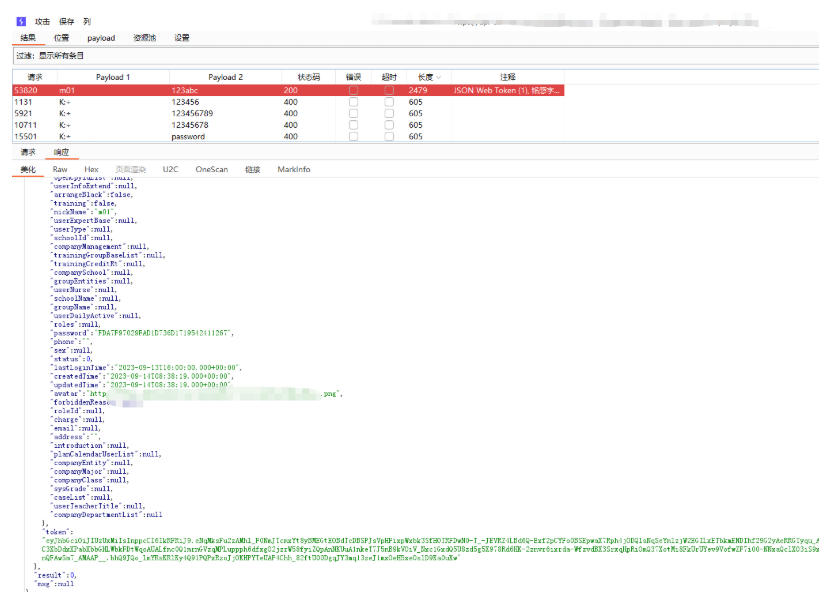Click the "result":0 line in response
Viewport: 830px width, 594px height.
click(x=56, y=575)
